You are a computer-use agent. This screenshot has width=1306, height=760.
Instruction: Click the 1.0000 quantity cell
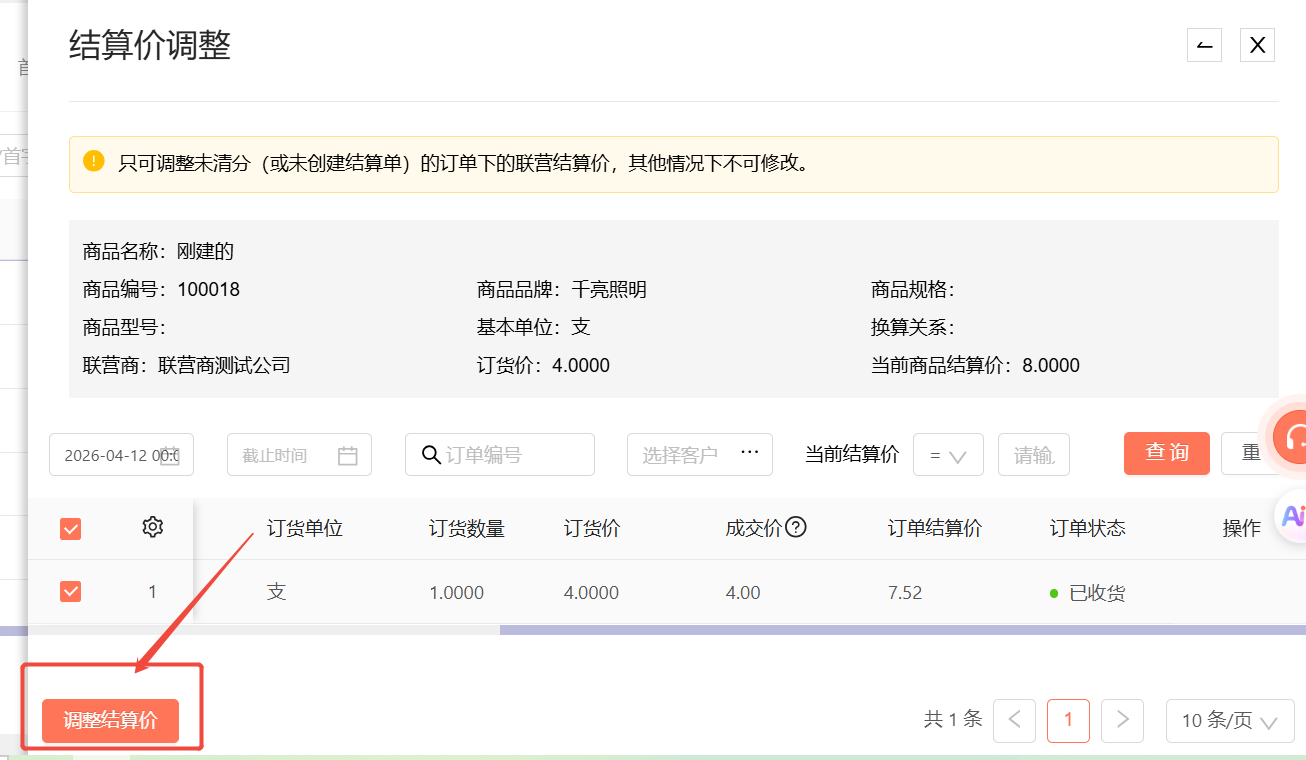(457, 593)
